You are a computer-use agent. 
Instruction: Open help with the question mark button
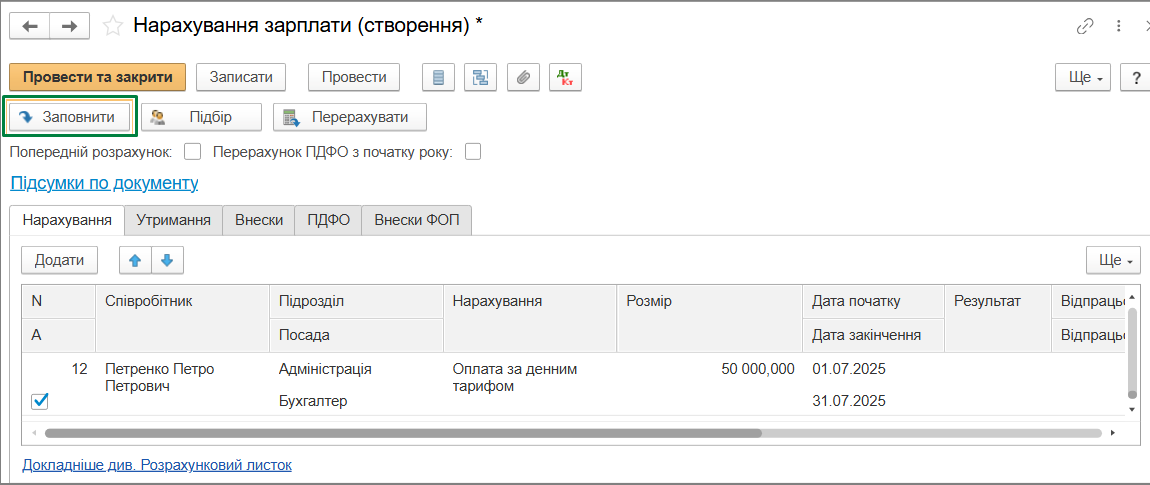(x=1136, y=77)
